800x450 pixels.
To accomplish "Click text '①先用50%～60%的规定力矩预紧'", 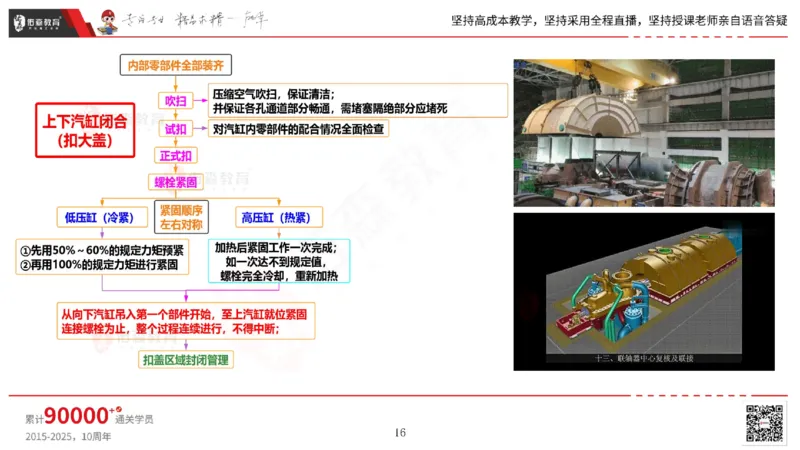I will [x=102, y=251].
